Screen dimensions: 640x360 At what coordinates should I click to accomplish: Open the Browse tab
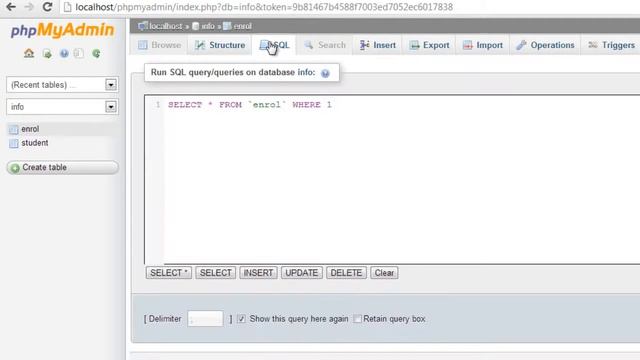tap(160, 45)
